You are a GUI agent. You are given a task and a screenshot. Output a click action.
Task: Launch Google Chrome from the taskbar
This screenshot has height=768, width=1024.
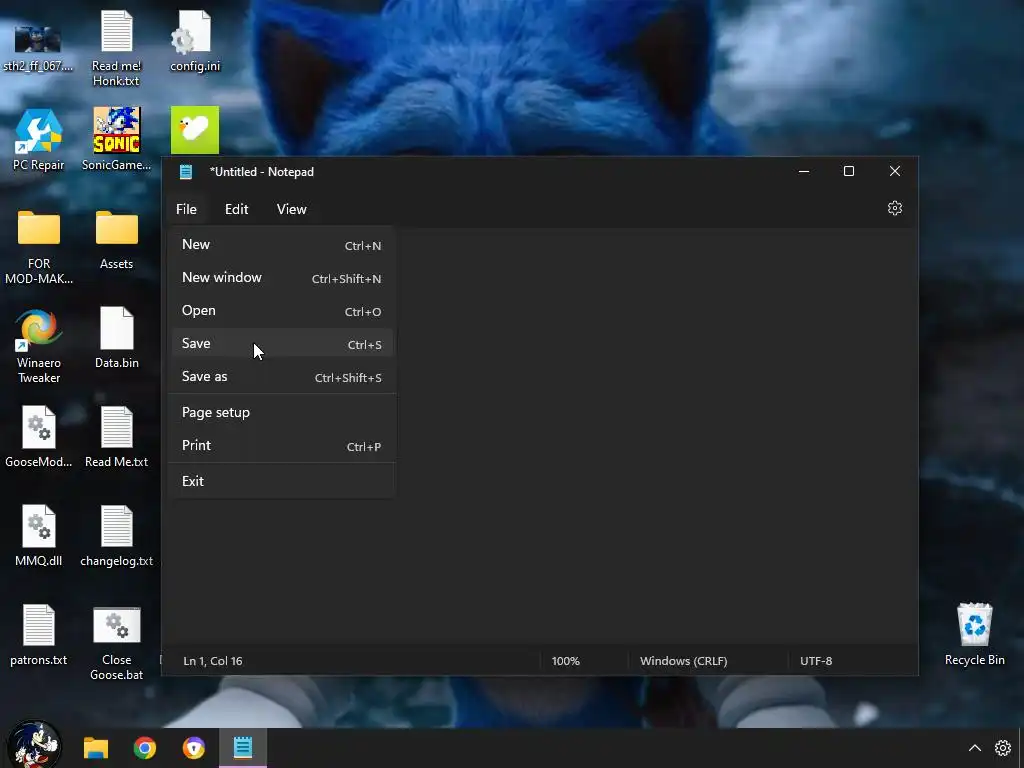[145, 748]
